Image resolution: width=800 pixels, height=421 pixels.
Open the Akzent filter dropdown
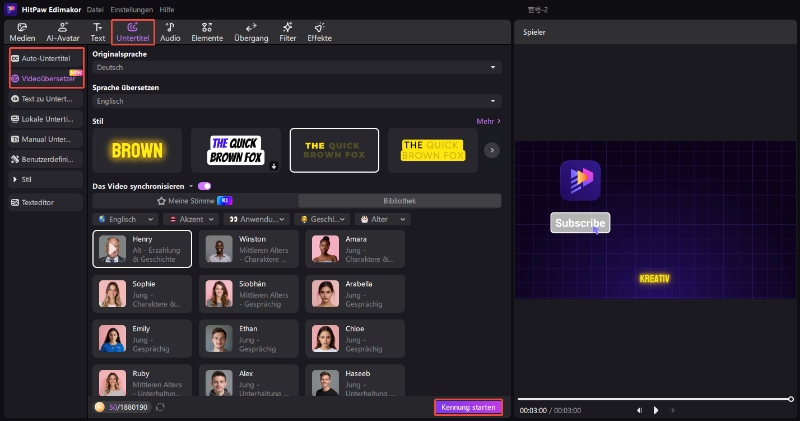click(190, 219)
